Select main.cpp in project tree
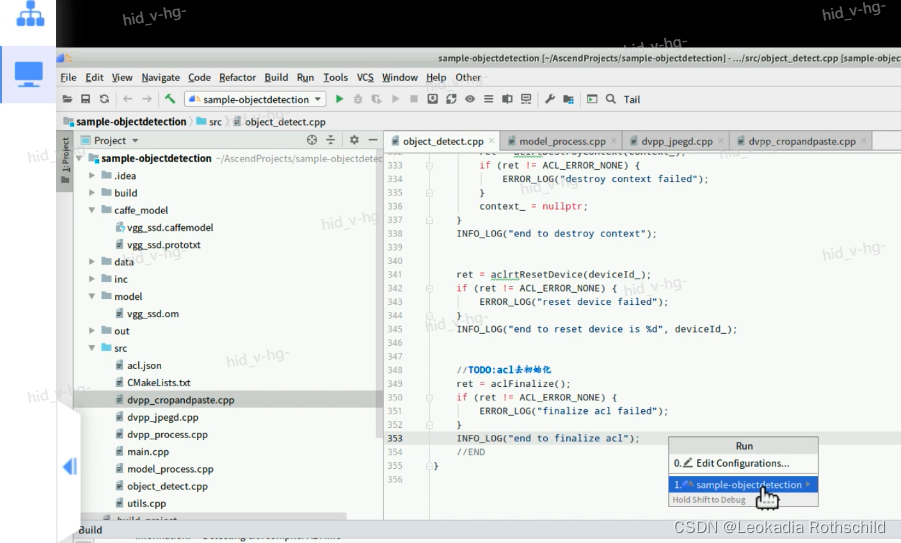The width and height of the screenshot is (901, 543). click(x=148, y=452)
